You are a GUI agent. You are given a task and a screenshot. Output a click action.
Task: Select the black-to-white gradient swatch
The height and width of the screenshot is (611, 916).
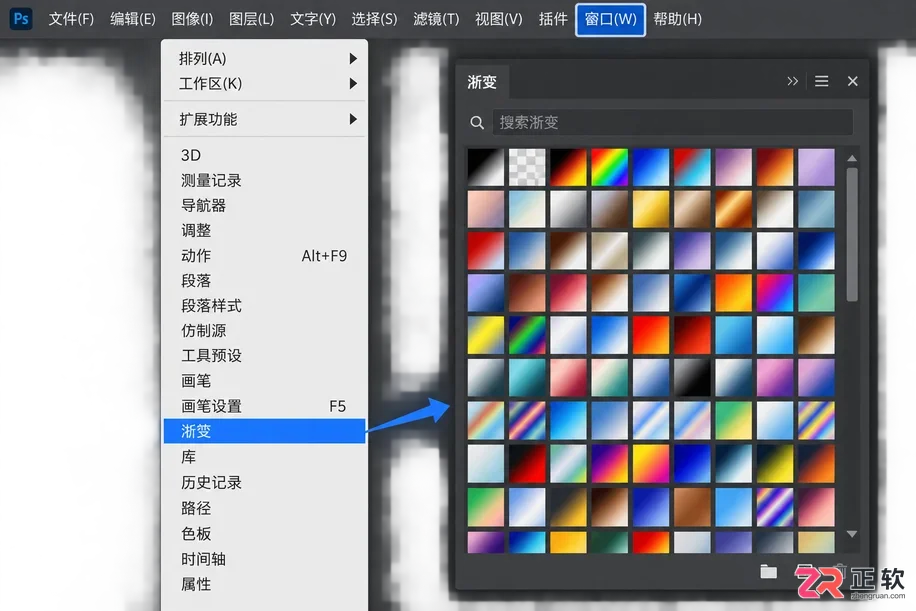point(485,167)
